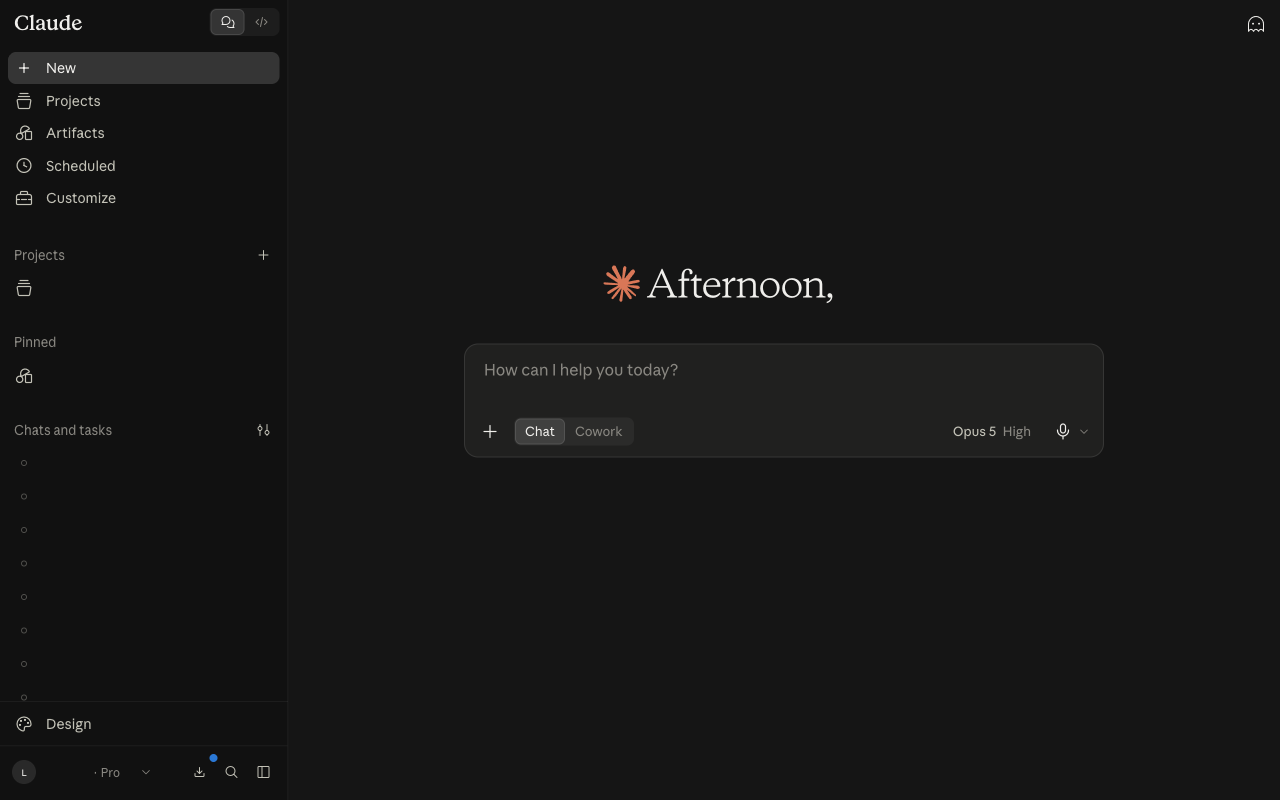Image resolution: width=1280 pixels, height=800 pixels.
Task: Click the Claude logo text
Action: pos(48,22)
